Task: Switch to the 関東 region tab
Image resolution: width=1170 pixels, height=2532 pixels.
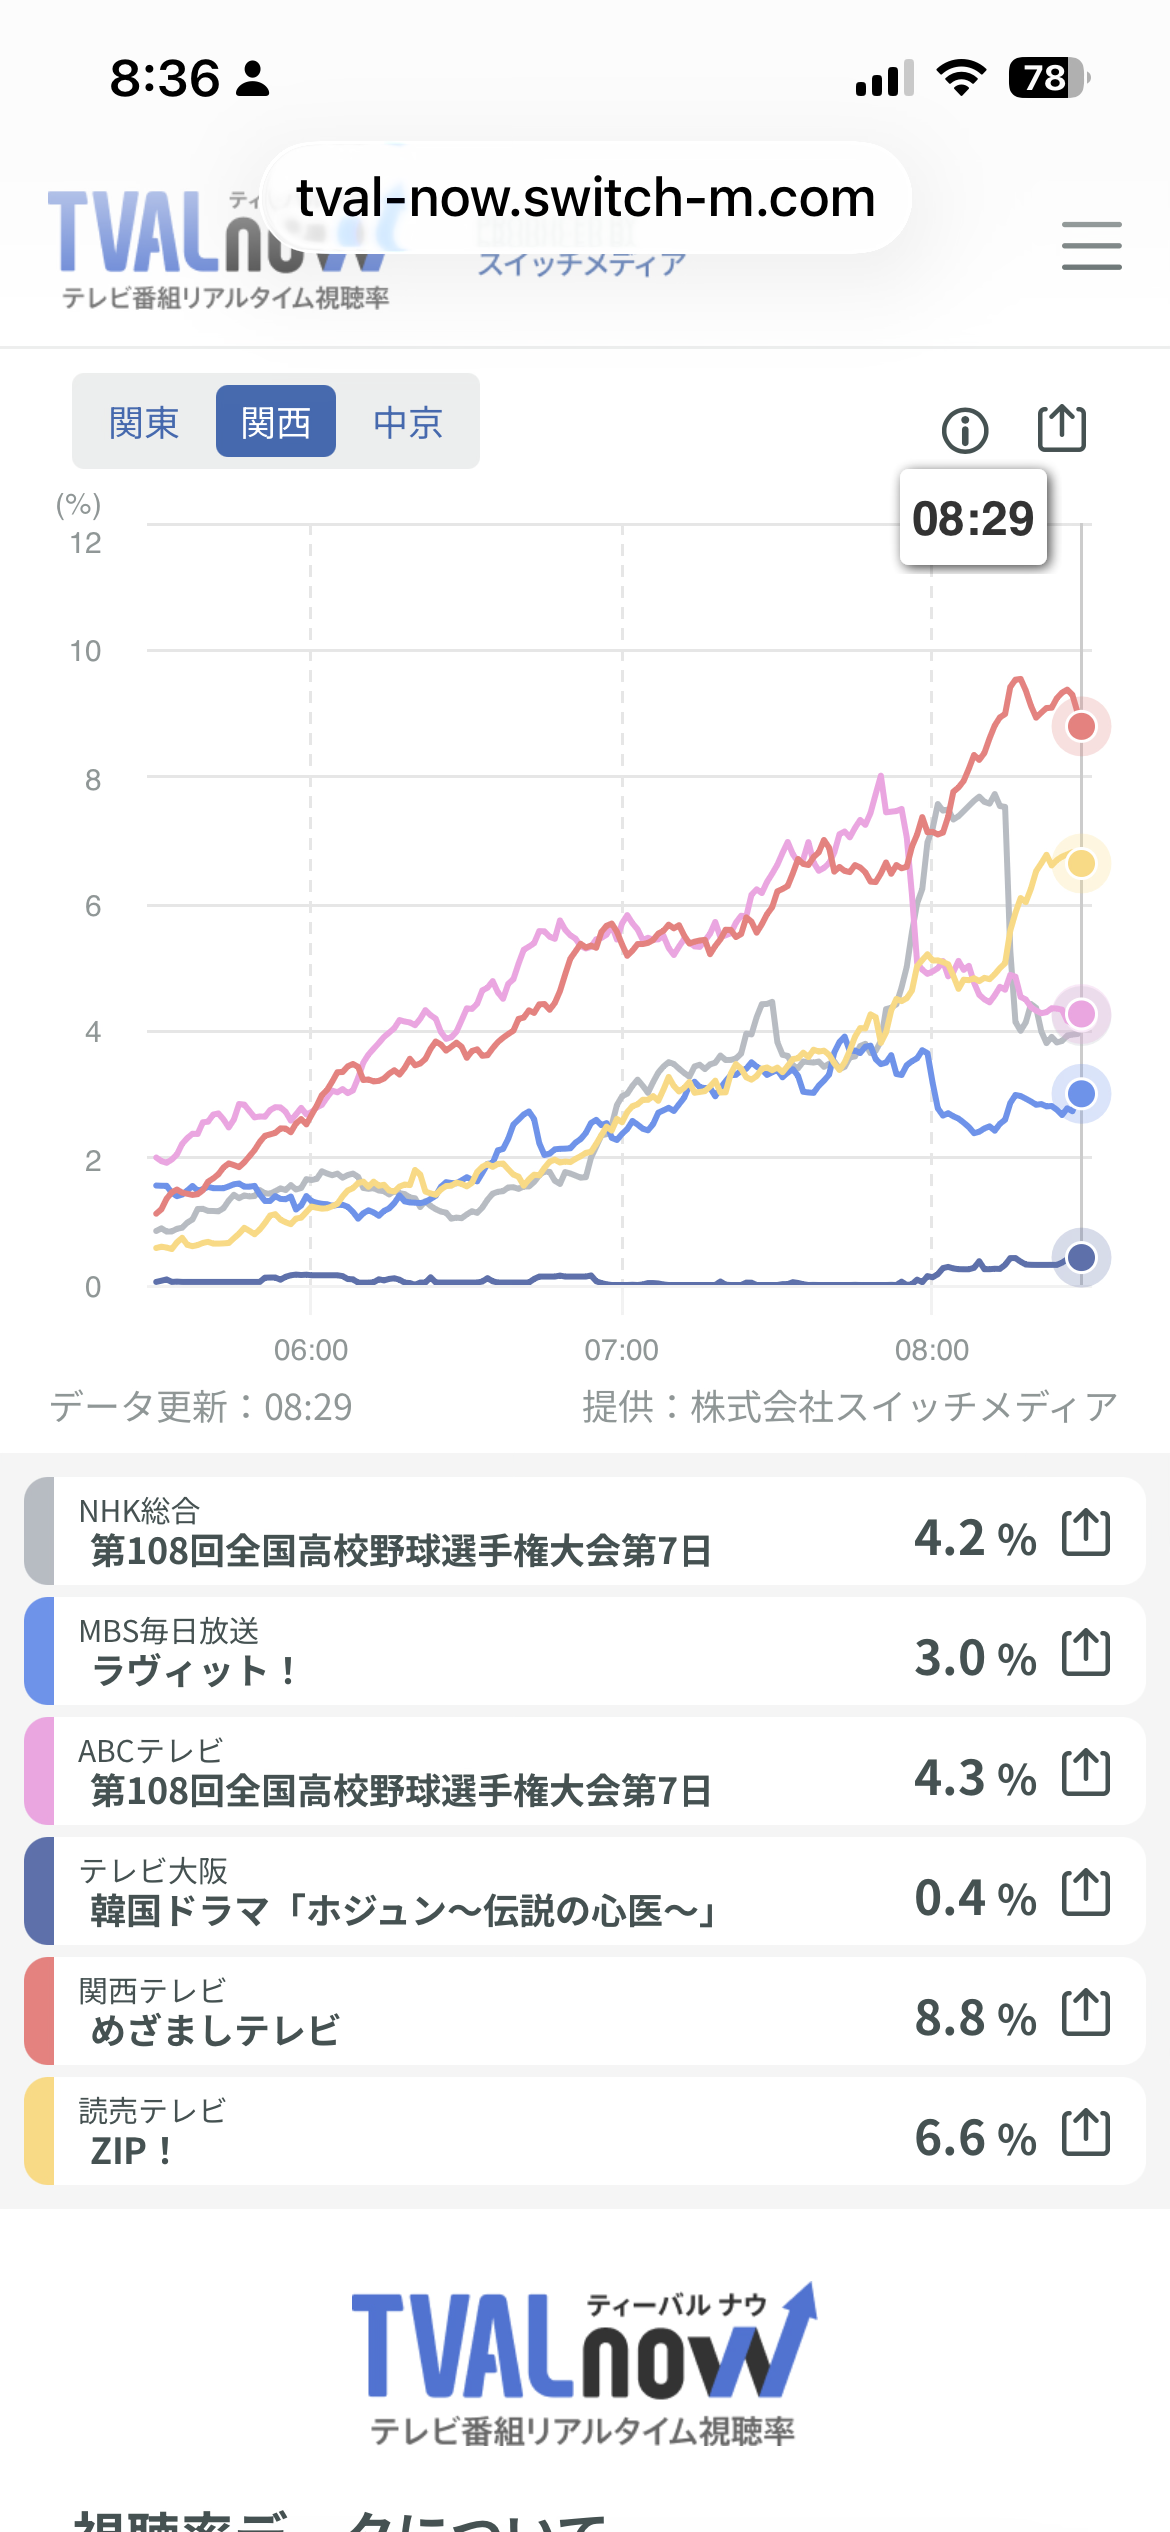Action: coord(144,422)
